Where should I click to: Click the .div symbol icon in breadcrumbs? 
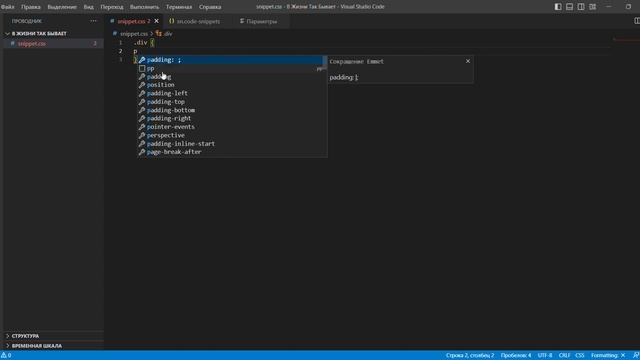coord(159,34)
